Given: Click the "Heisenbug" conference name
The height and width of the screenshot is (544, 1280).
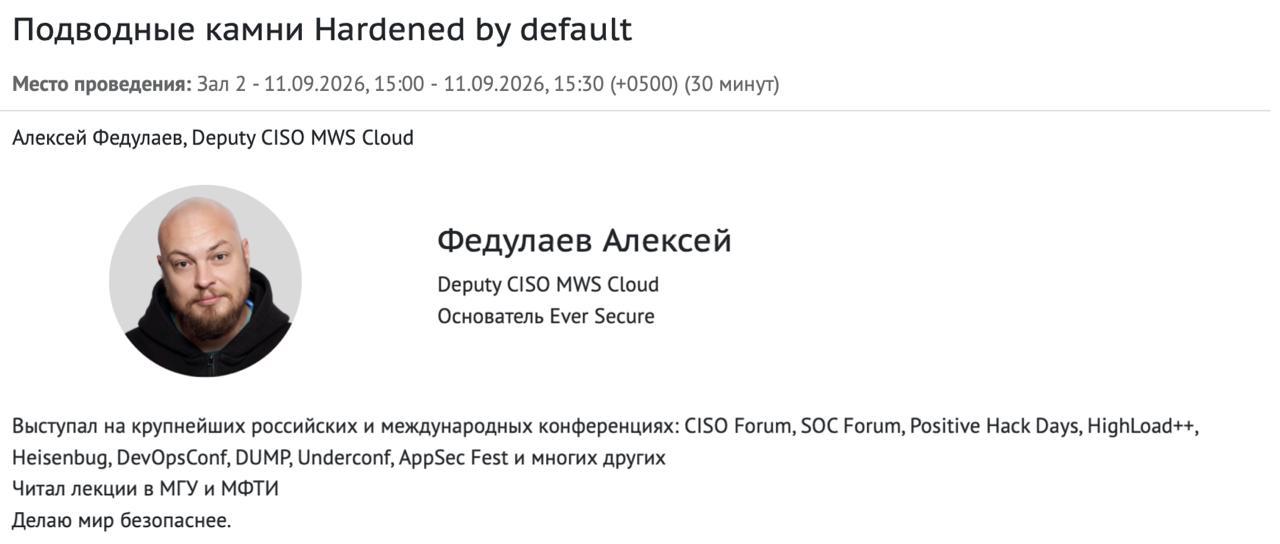Looking at the screenshot, I should pos(62,458).
